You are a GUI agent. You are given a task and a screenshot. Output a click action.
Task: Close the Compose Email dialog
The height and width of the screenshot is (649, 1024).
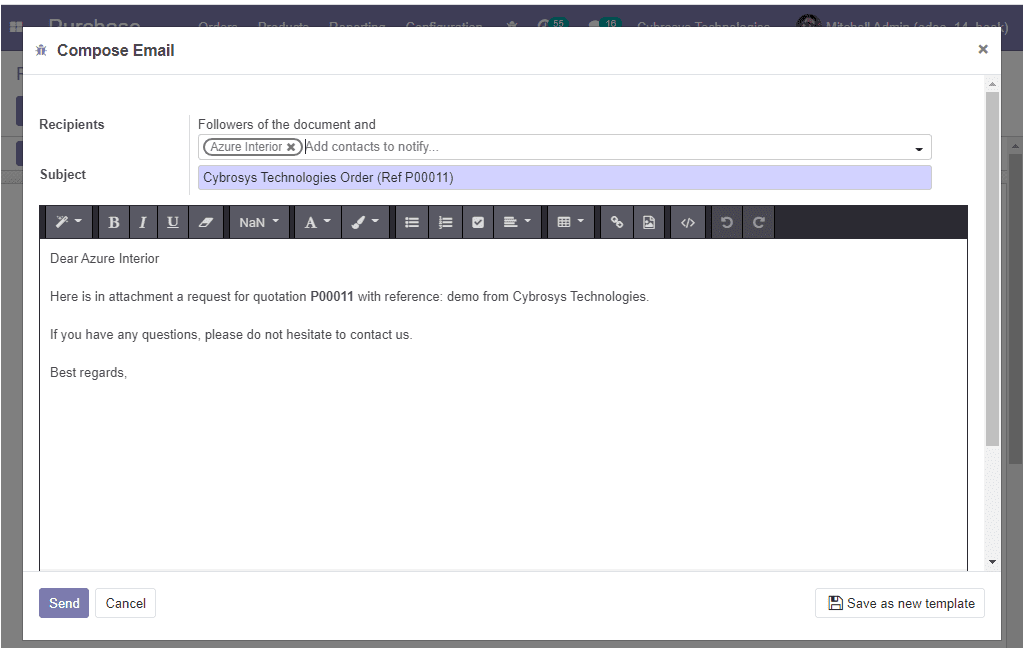(983, 49)
